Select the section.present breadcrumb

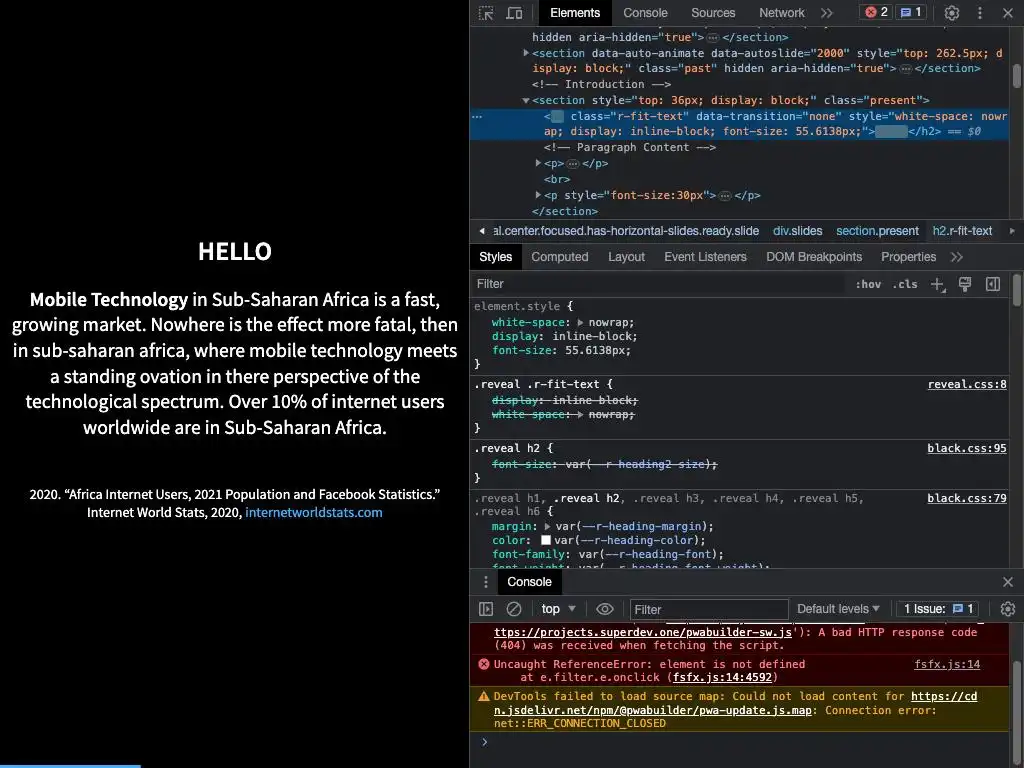(877, 231)
